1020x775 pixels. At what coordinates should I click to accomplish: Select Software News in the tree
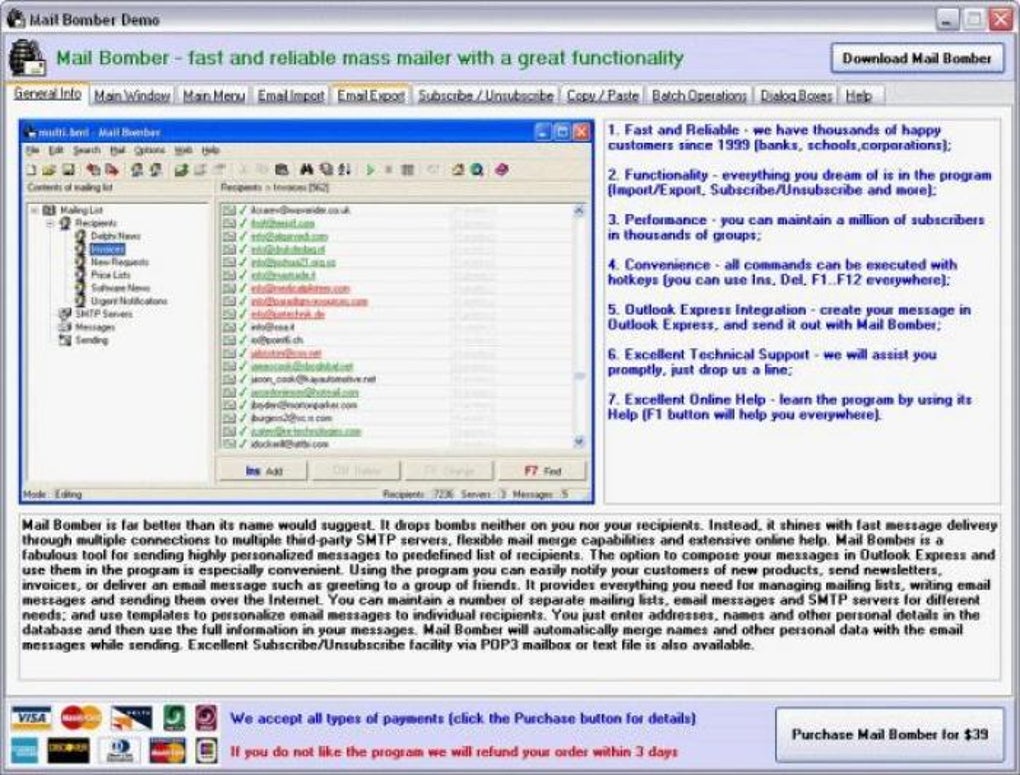[120, 288]
